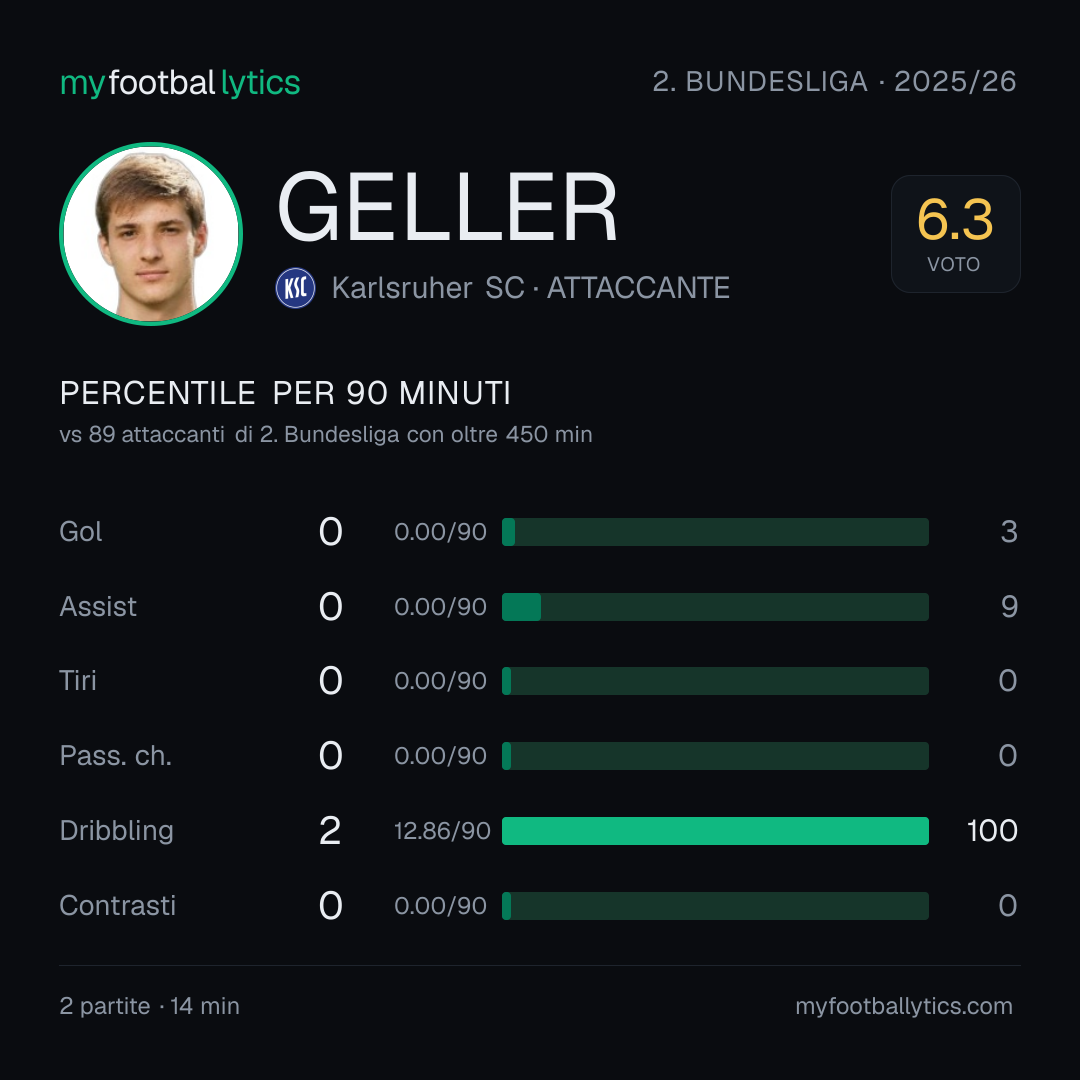Select the Tiri percentile bar
The height and width of the screenshot is (1080, 1080).
715,681
